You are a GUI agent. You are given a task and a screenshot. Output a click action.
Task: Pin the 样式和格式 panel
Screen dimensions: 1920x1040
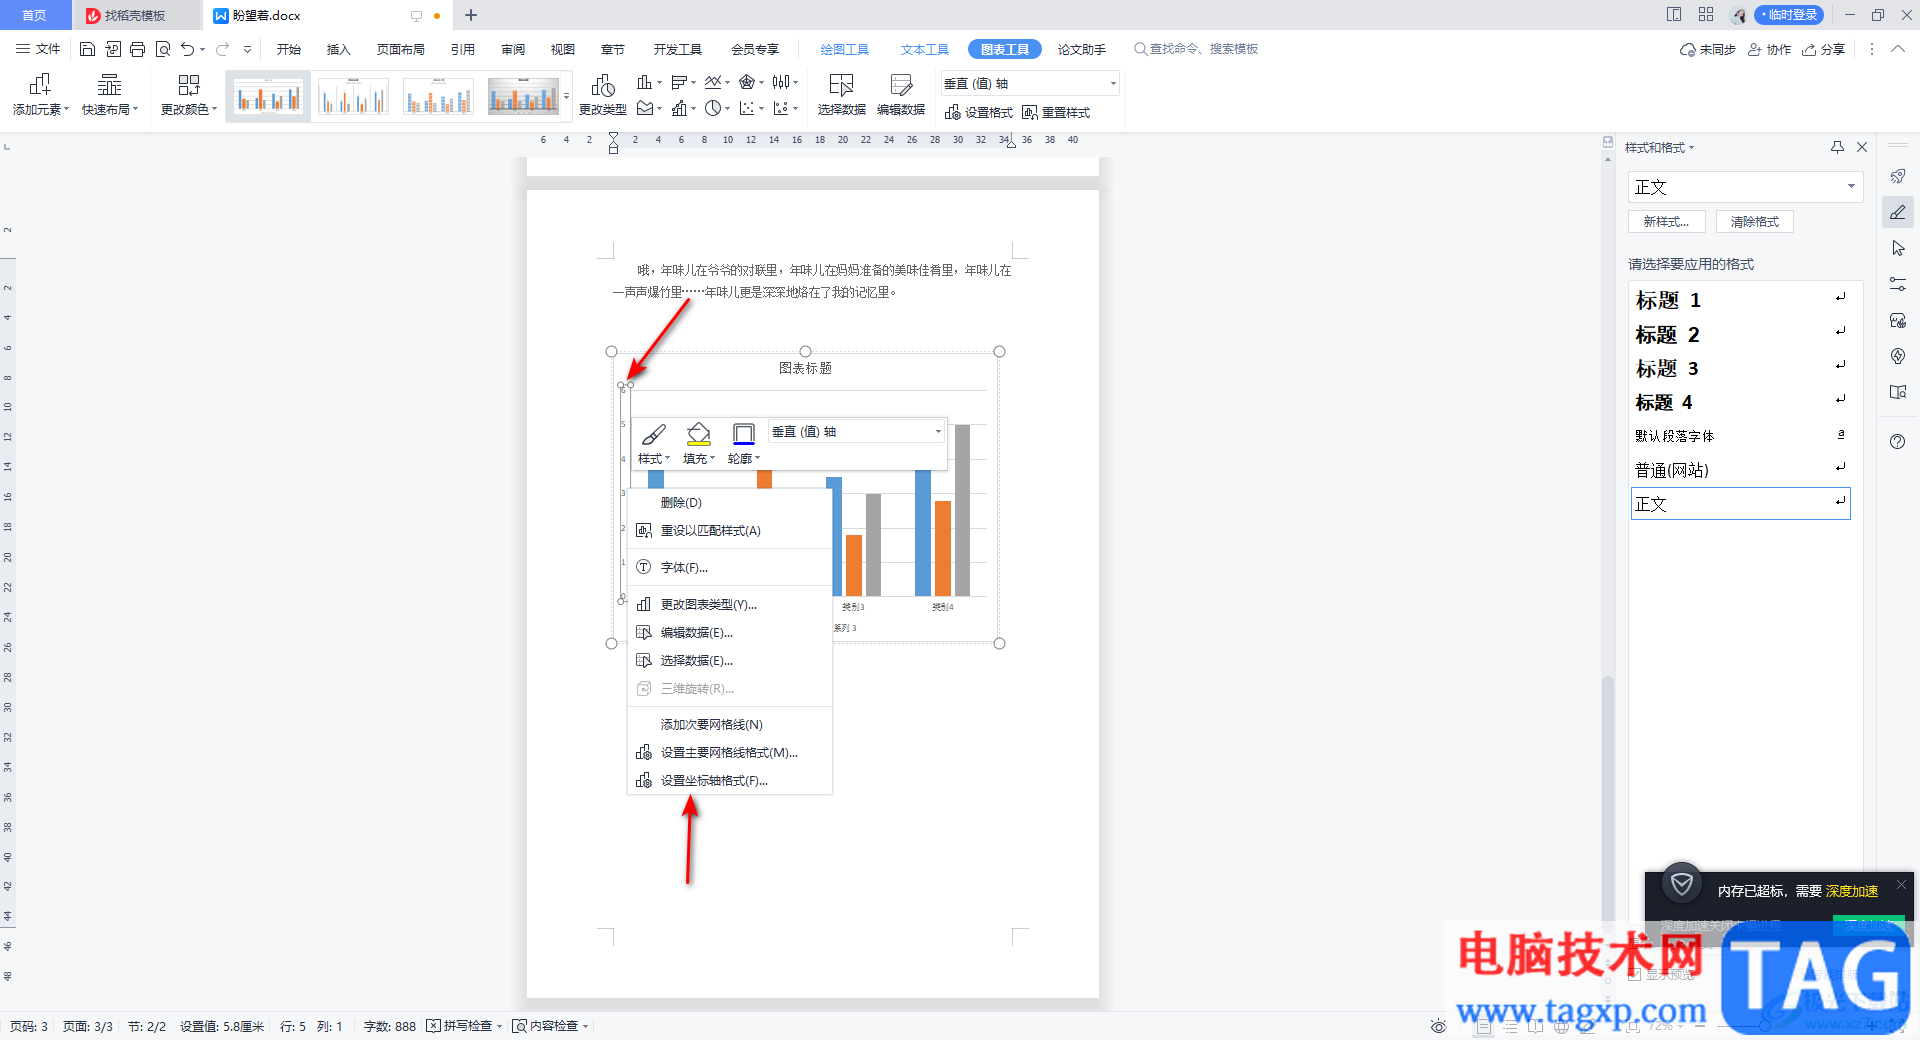1837,147
